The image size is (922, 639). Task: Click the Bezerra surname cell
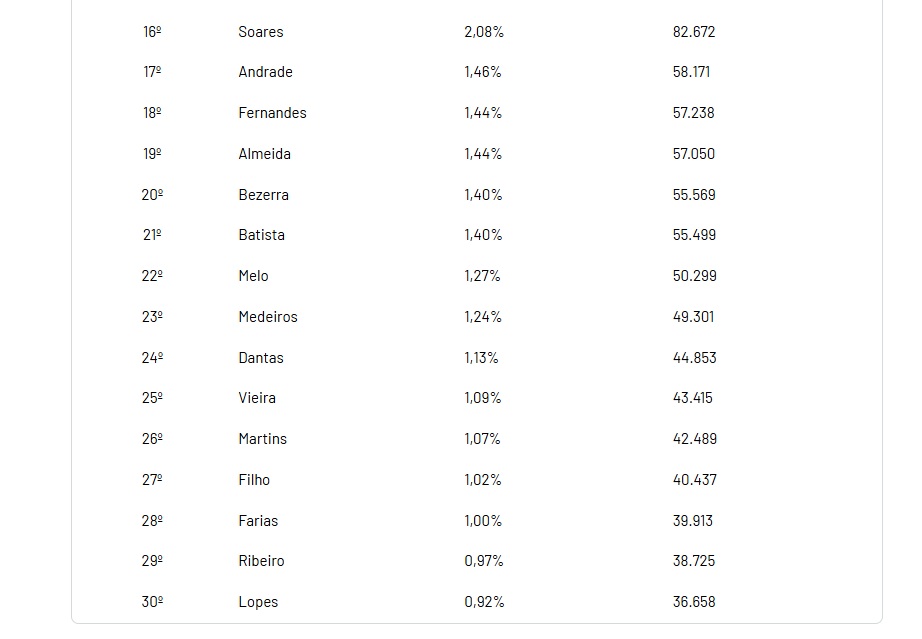point(263,195)
